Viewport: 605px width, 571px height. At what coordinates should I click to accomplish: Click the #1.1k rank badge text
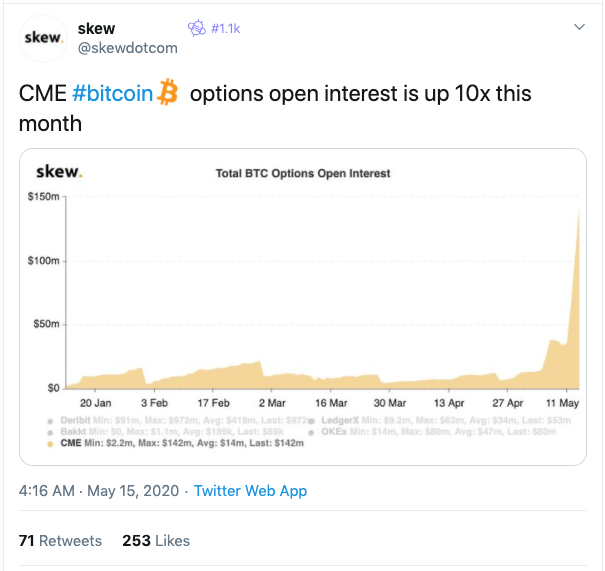tap(226, 29)
